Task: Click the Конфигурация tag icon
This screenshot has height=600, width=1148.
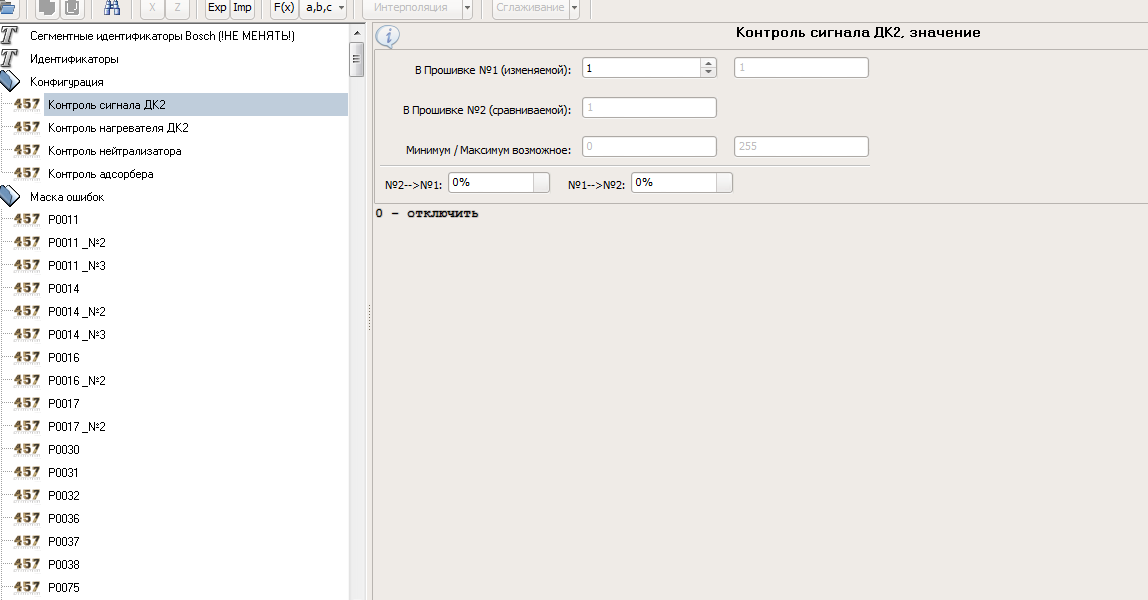Action: pyautogui.click(x=10, y=82)
